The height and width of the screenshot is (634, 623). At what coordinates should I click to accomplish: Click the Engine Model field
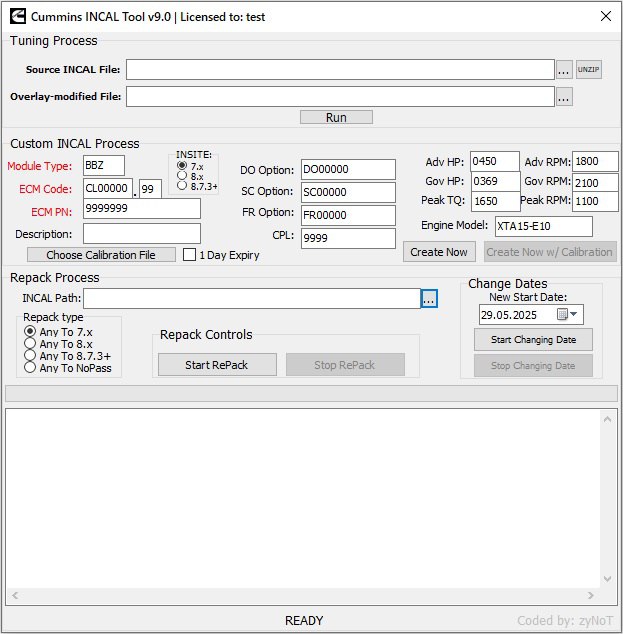(x=544, y=226)
